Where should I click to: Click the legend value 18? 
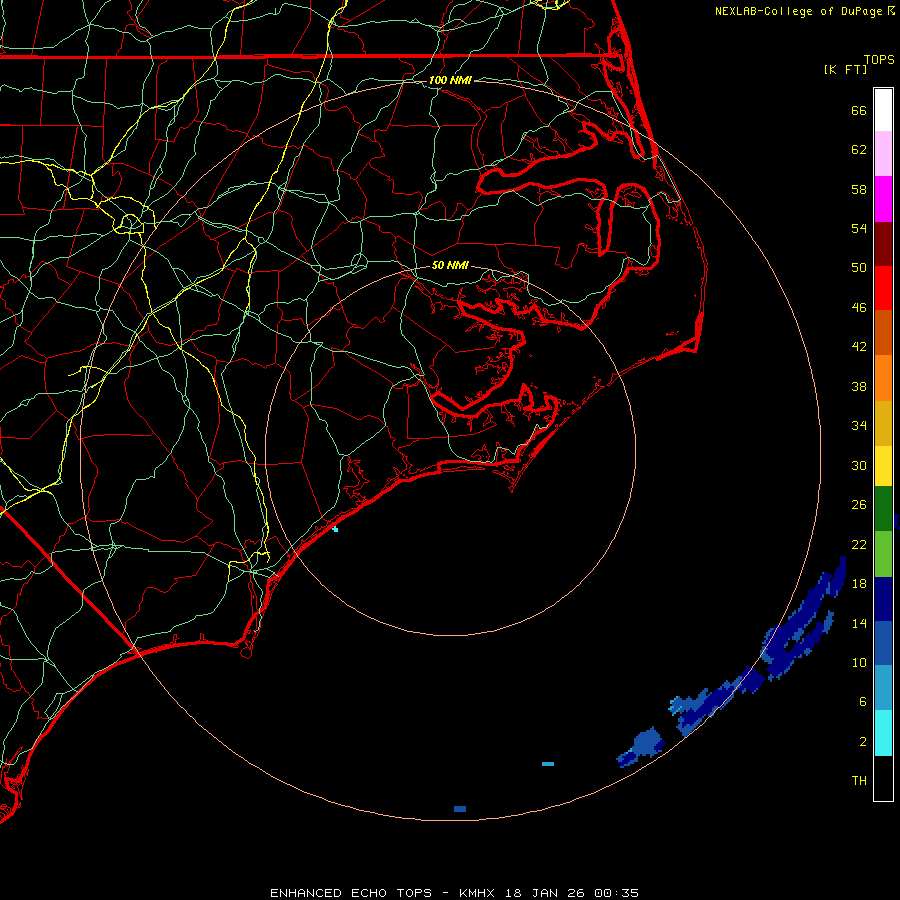(x=859, y=584)
